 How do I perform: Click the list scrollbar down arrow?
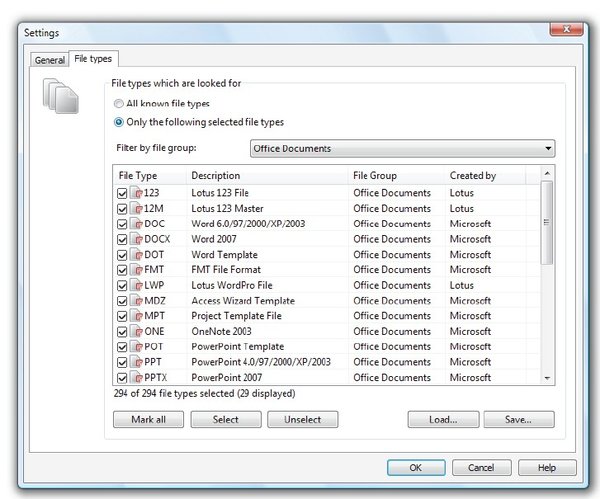547,378
